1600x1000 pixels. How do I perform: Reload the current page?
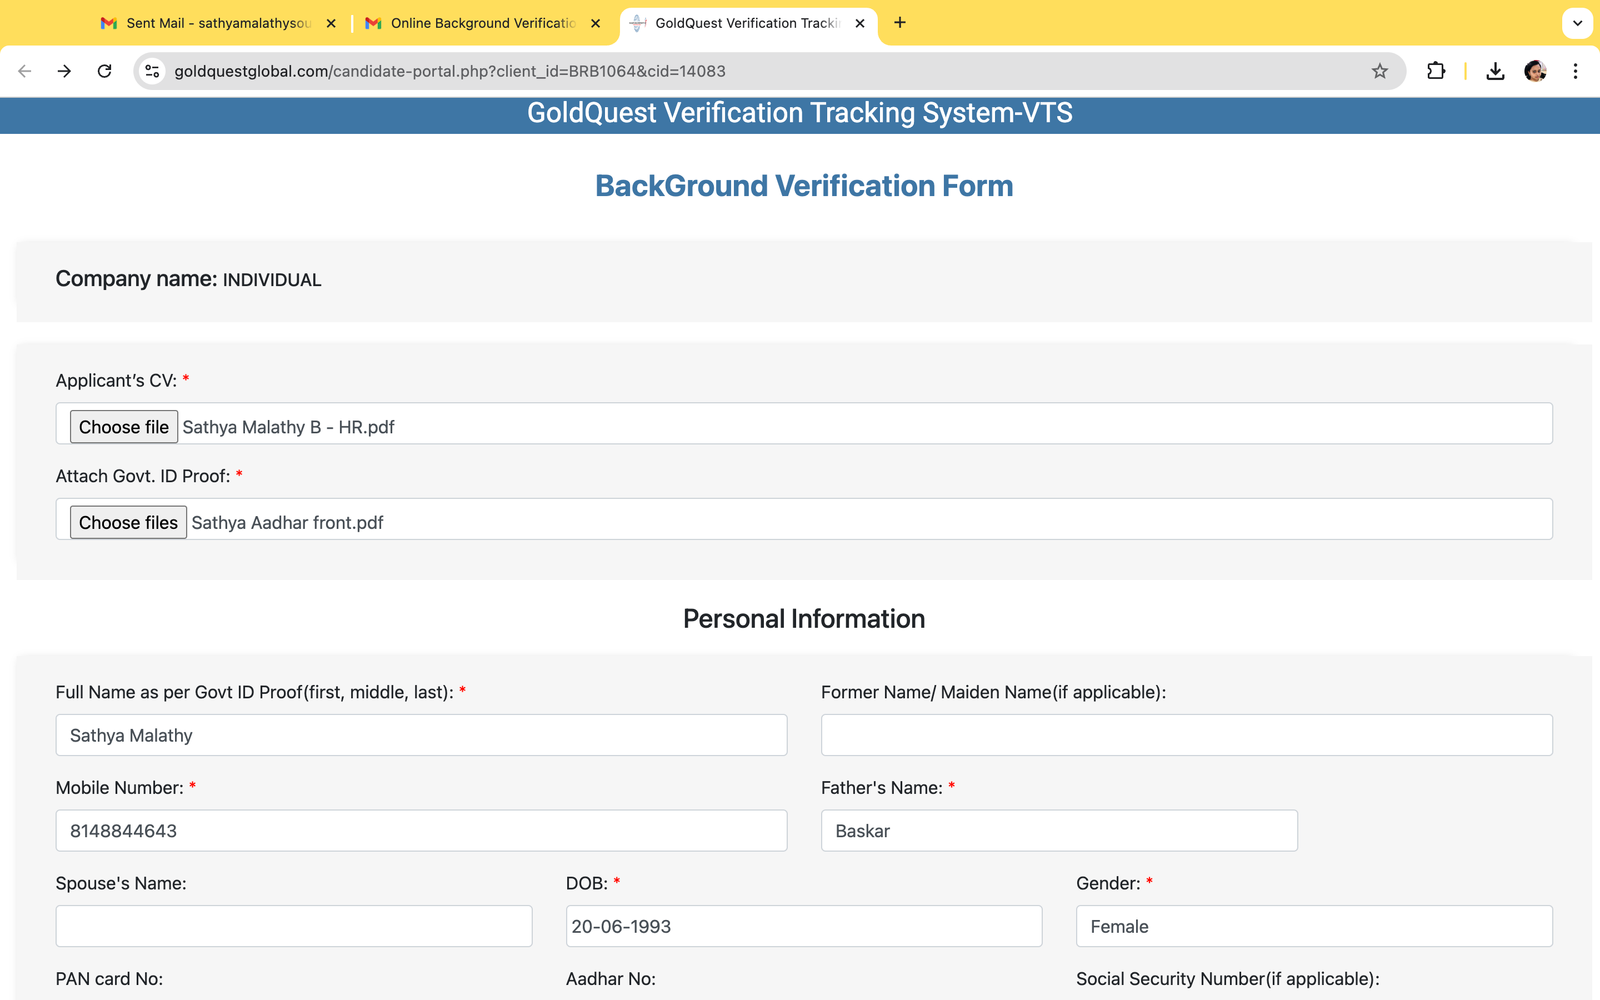click(104, 71)
